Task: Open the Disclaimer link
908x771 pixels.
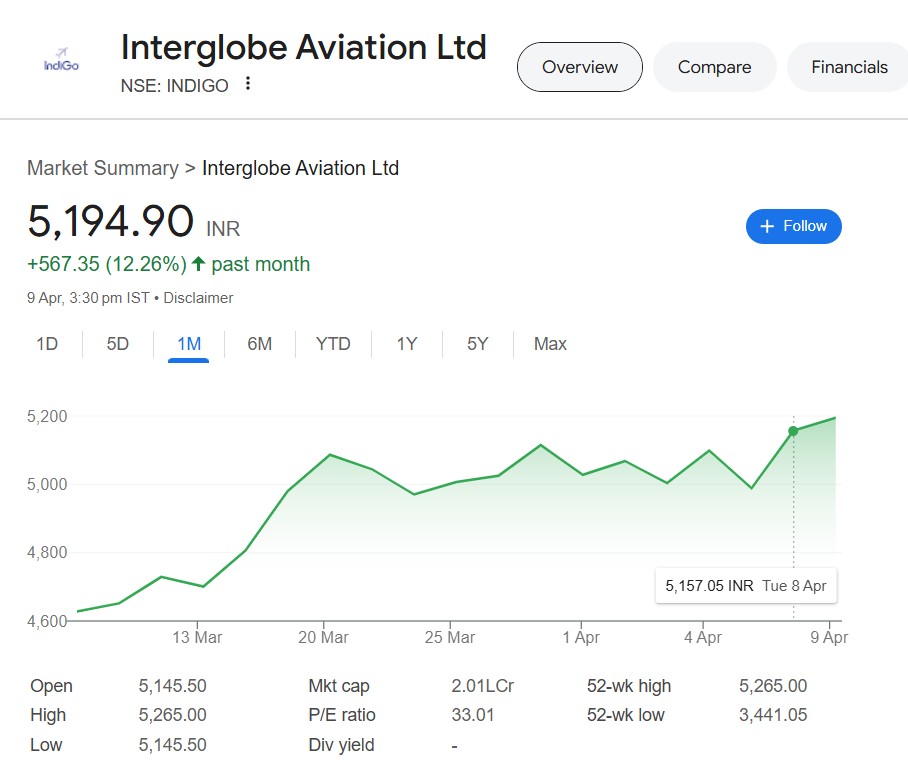Action: tap(198, 298)
